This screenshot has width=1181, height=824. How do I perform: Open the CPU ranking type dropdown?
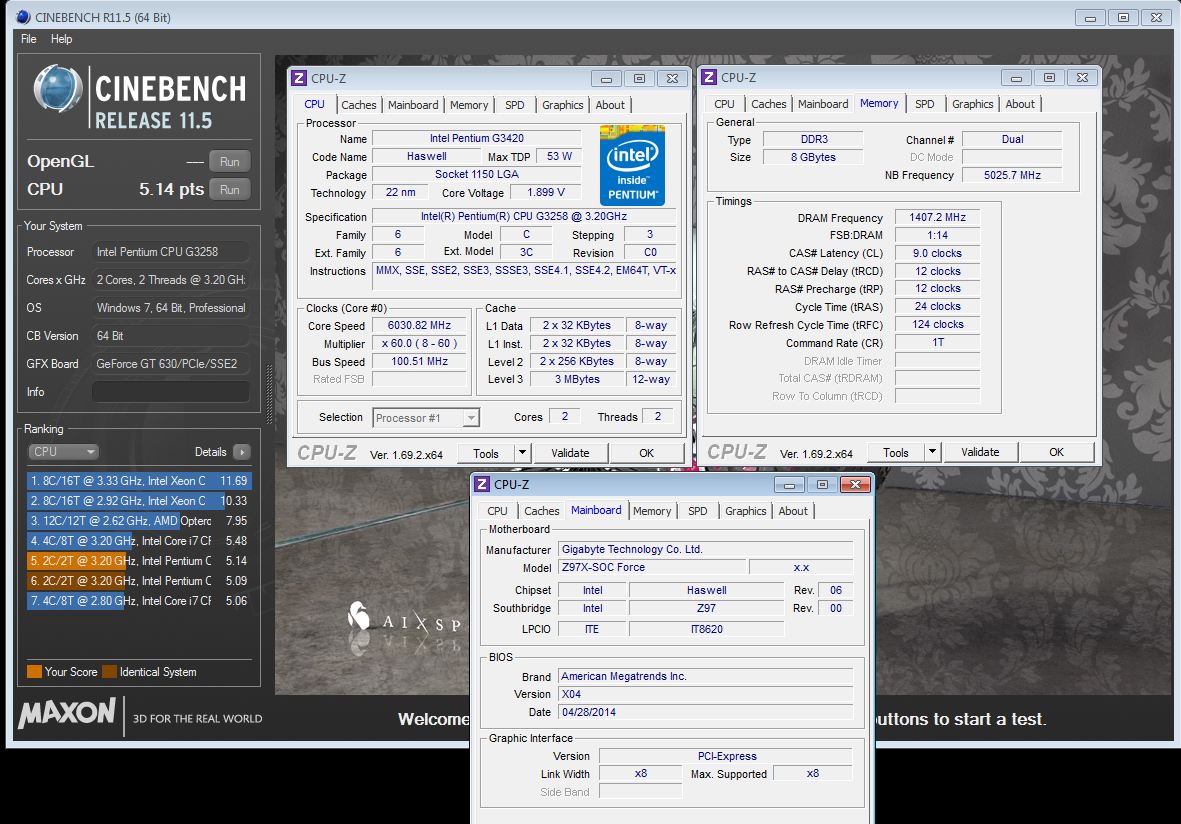[63, 452]
